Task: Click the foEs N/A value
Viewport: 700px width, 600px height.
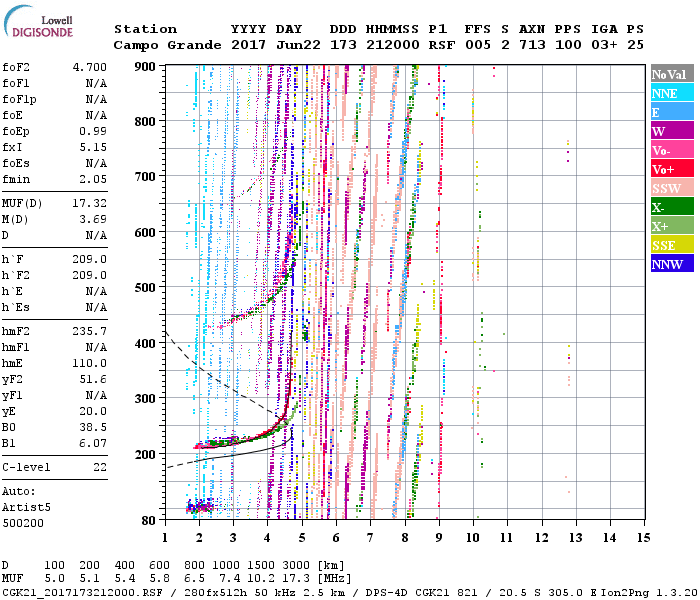Action: [96, 163]
